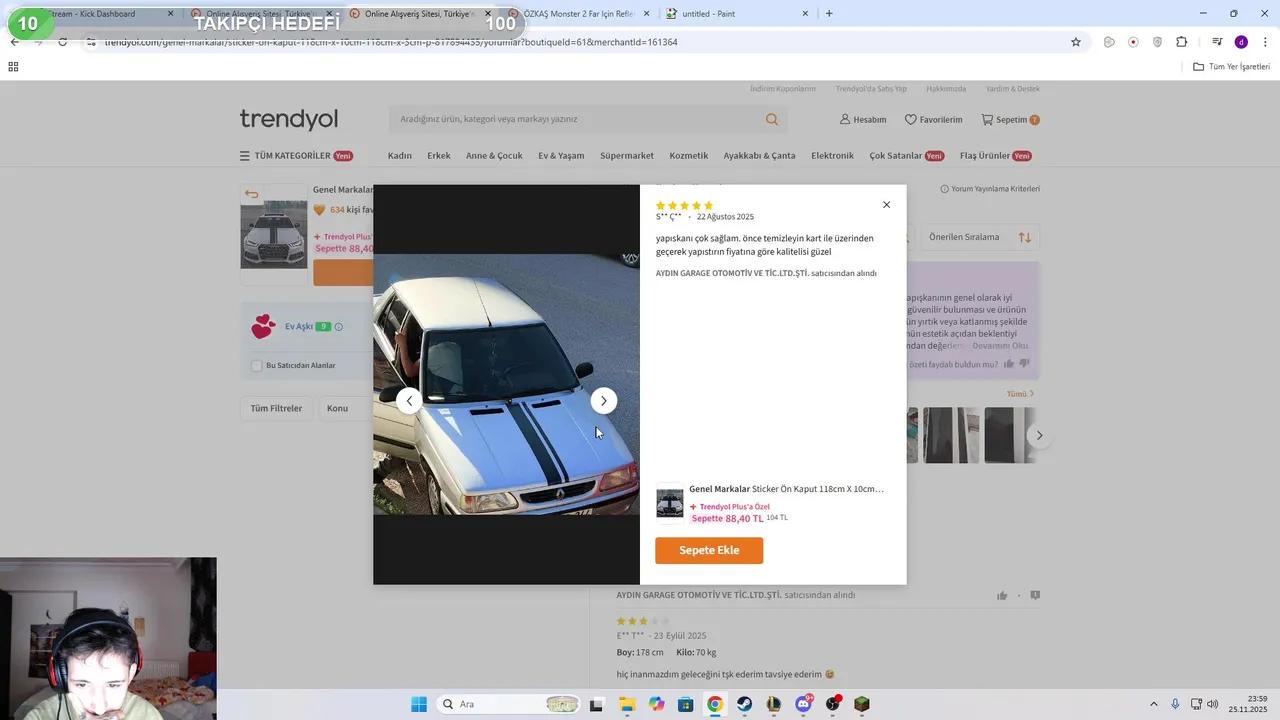Bookmark this page with the star icon
1280x720 pixels.
1076,42
